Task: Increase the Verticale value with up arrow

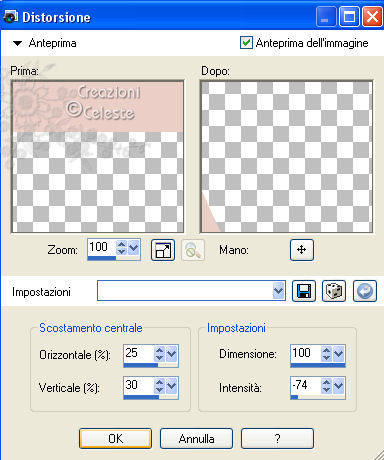Action: (160, 382)
